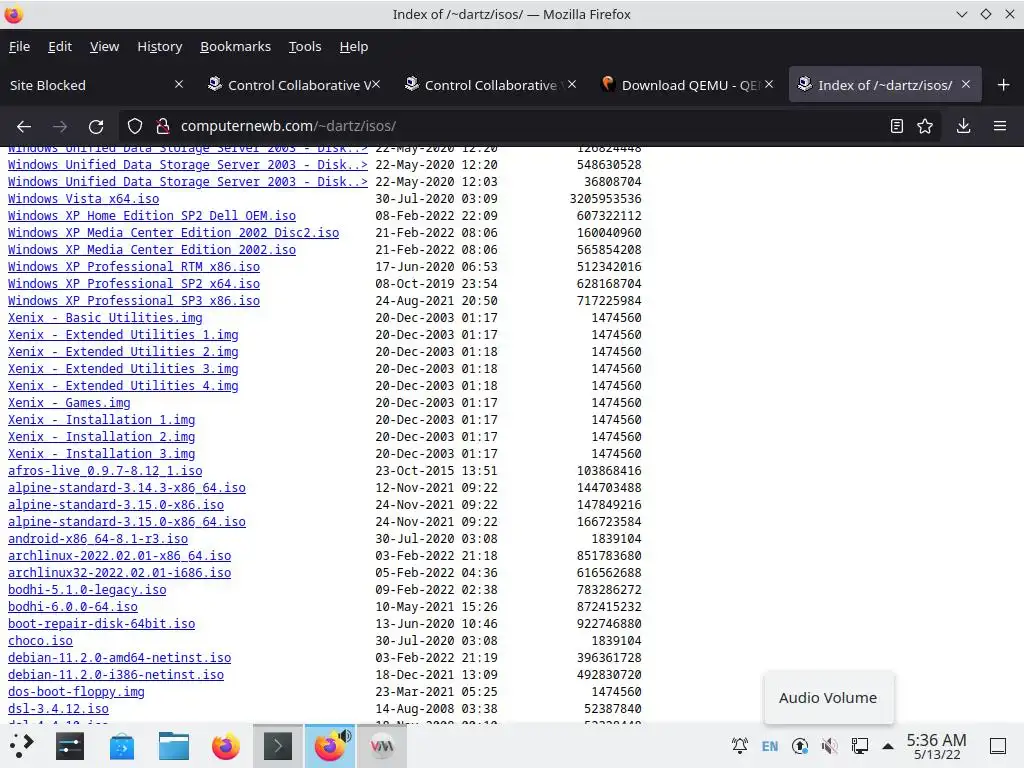Open the File menu
The width and height of the screenshot is (1024, 768).
coord(20,46)
